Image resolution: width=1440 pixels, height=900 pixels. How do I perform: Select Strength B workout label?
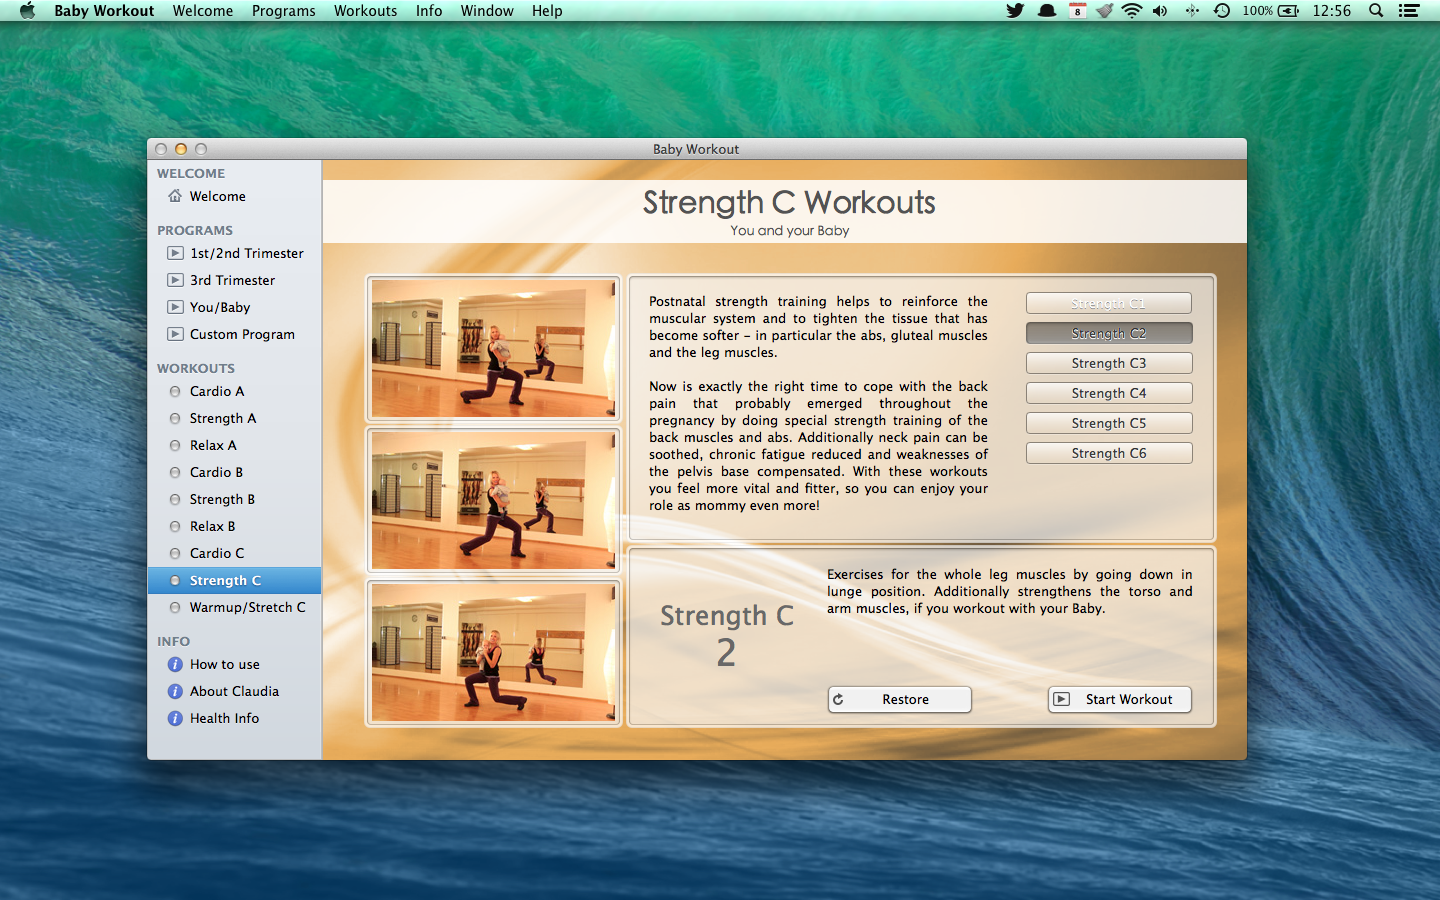pos(222,499)
